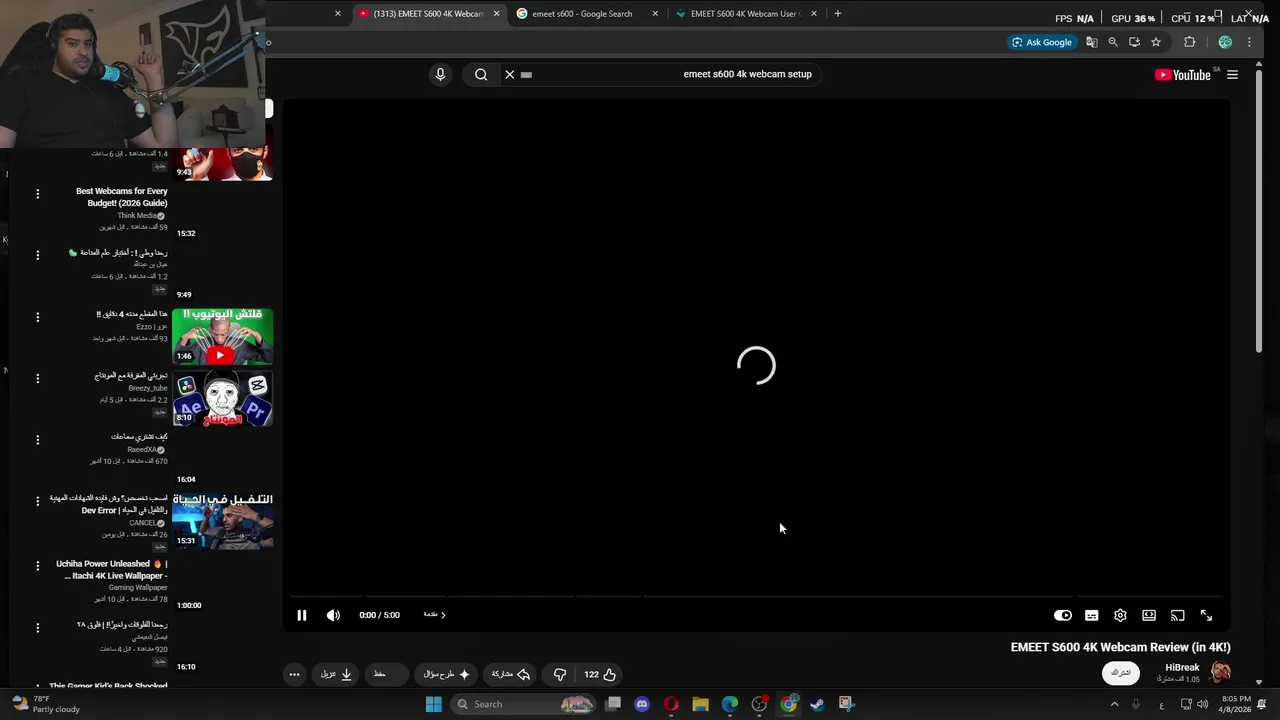Open HiBreak channel avatar
This screenshot has height=720, width=1280.
tap(1220, 672)
